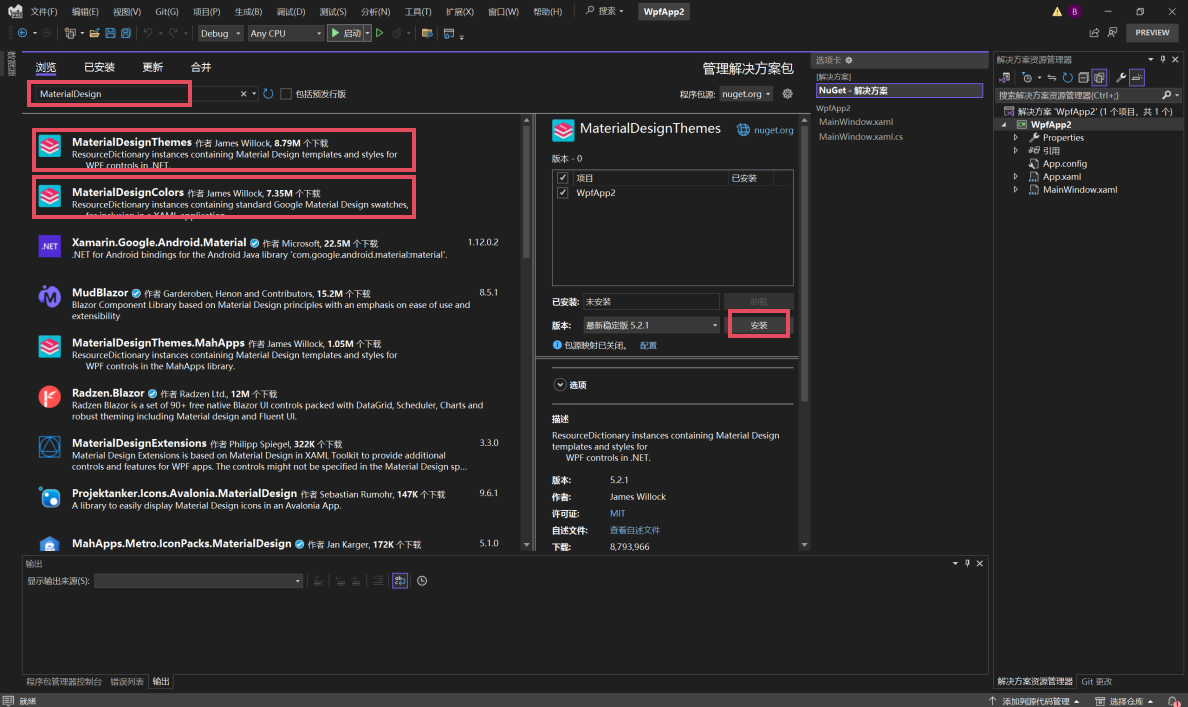Open the 调试(D) menu
This screenshot has height=707, width=1188.
click(x=291, y=11)
